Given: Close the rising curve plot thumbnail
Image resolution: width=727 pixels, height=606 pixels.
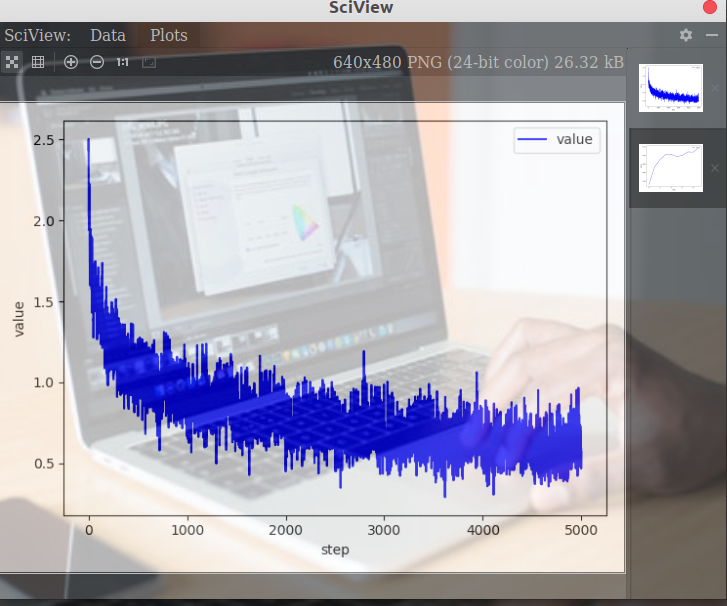Looking at the screenshot, I should (714, 168).
